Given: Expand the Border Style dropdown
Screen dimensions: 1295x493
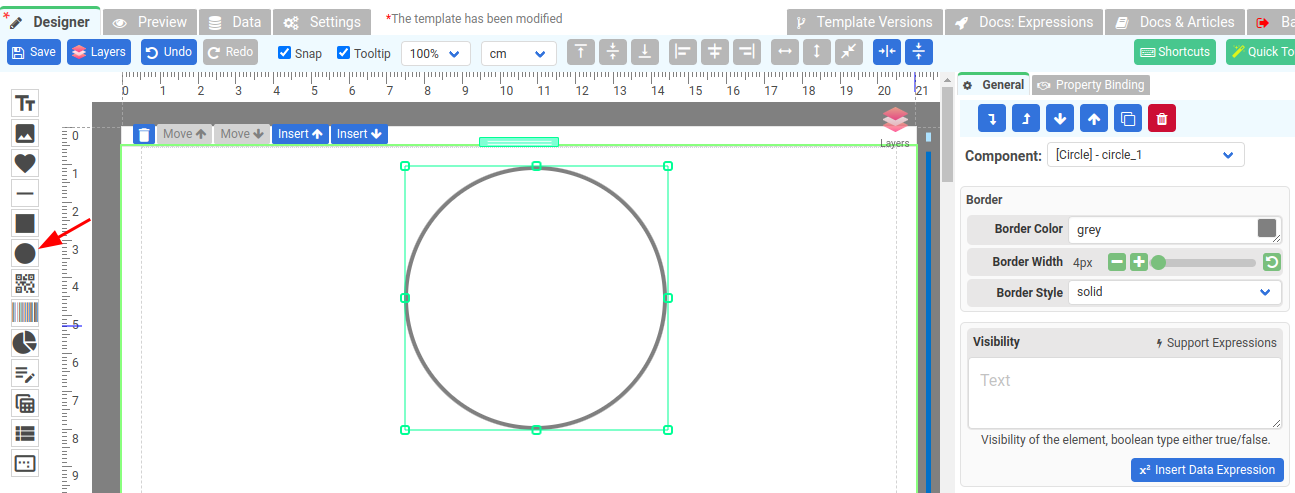Looking at the screenshot, I should [x=1174, y=292].
